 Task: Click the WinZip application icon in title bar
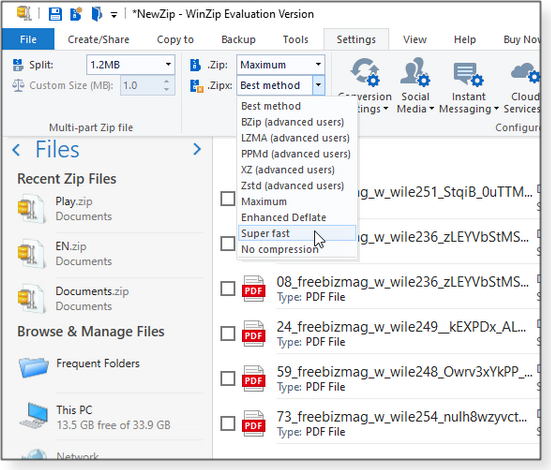[24, 14]
